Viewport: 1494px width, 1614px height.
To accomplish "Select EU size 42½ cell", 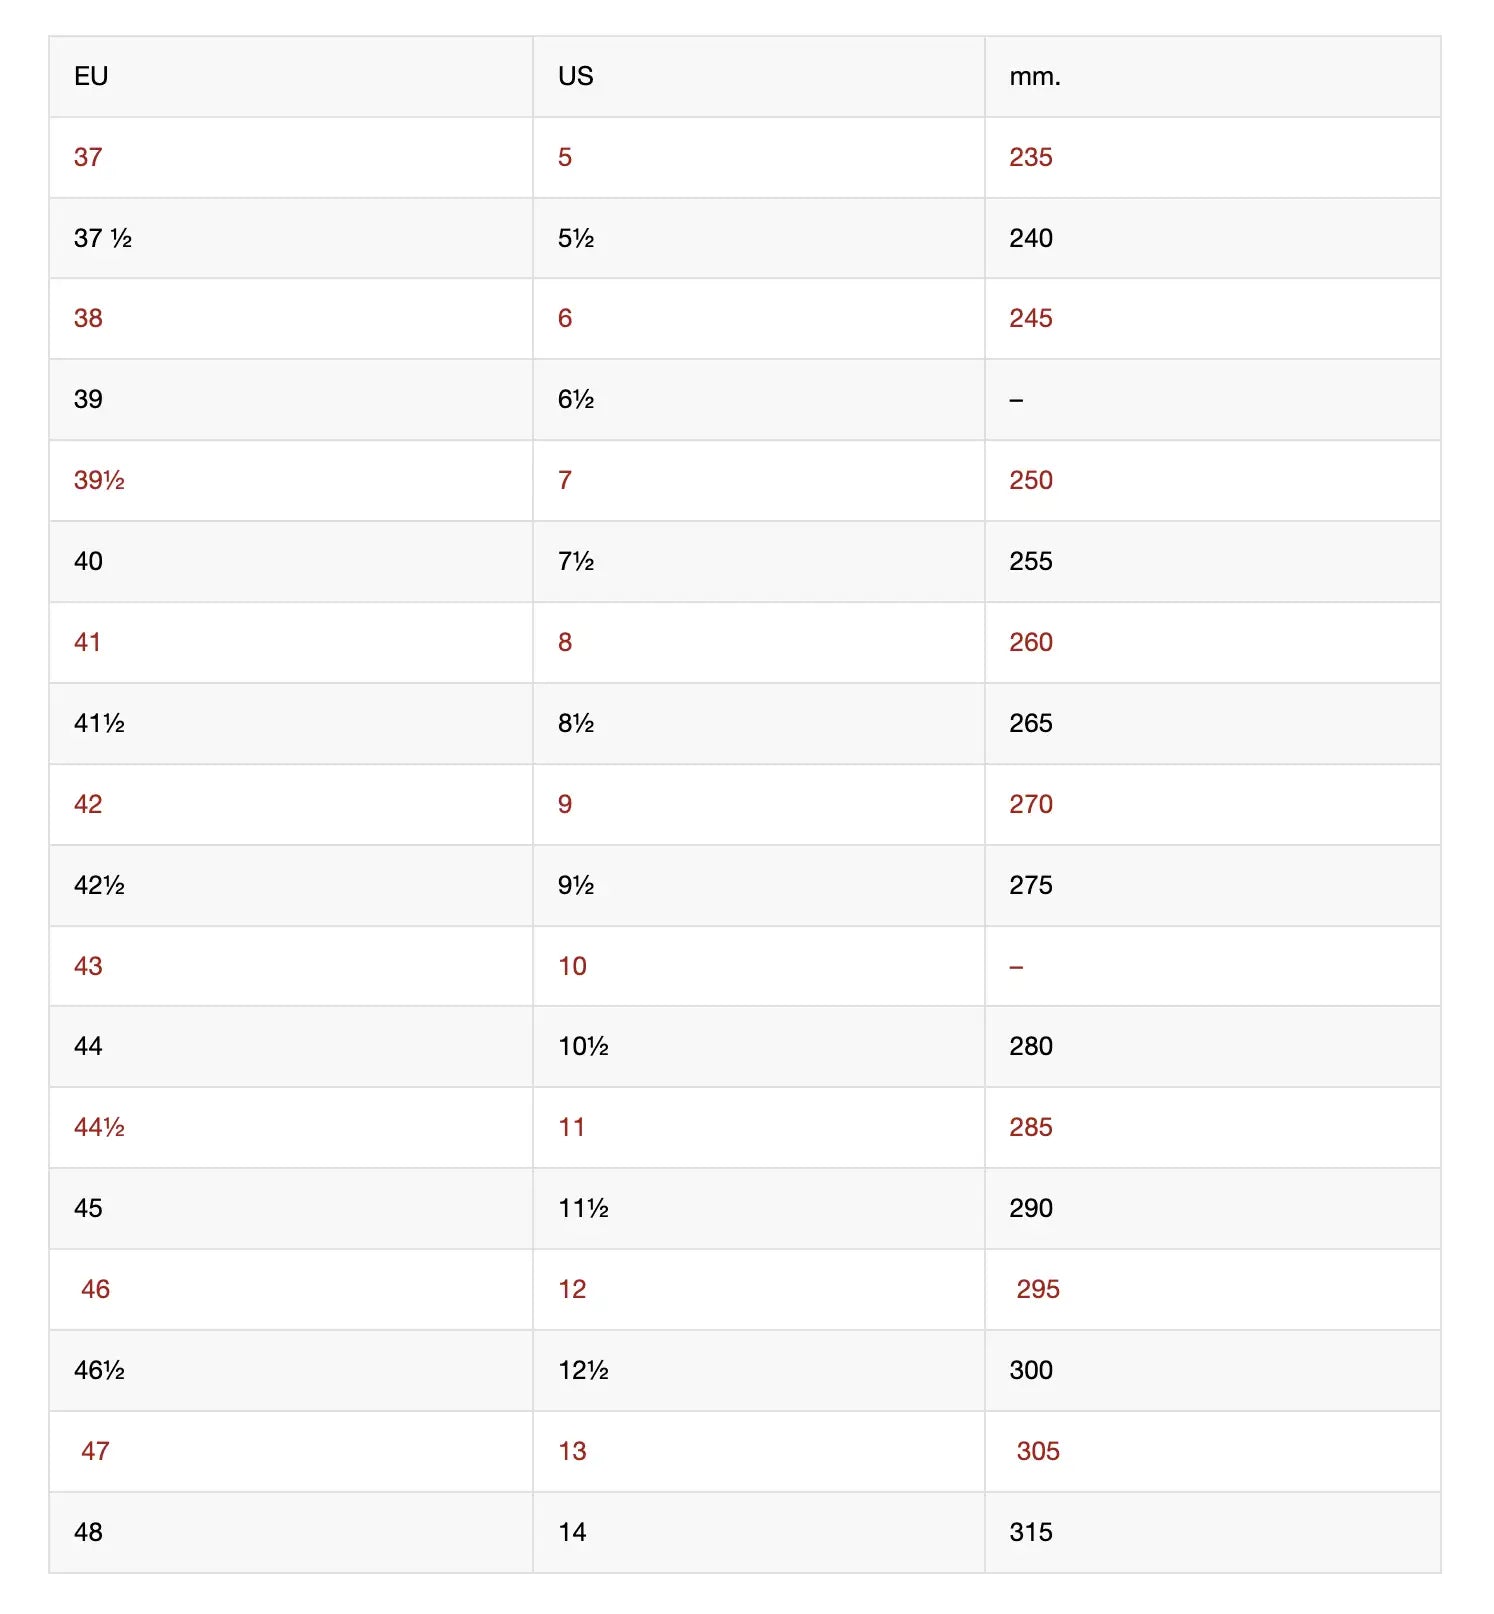I will (99, 885).
